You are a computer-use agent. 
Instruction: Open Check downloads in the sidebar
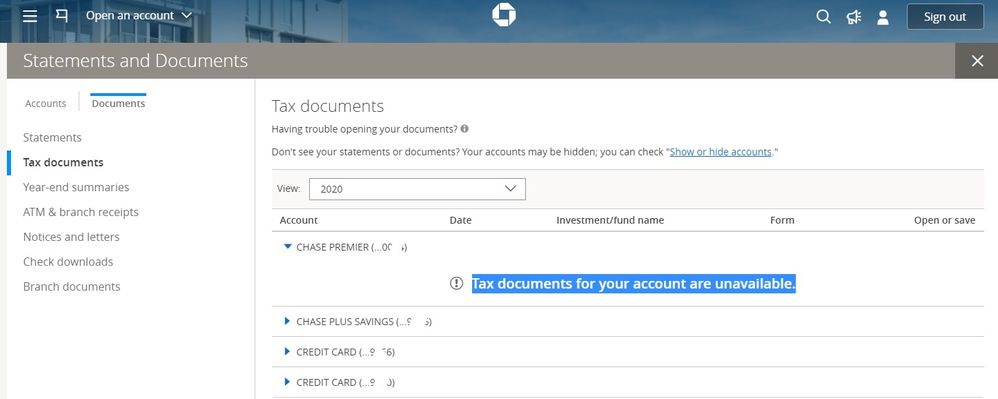tap(68, 262)
